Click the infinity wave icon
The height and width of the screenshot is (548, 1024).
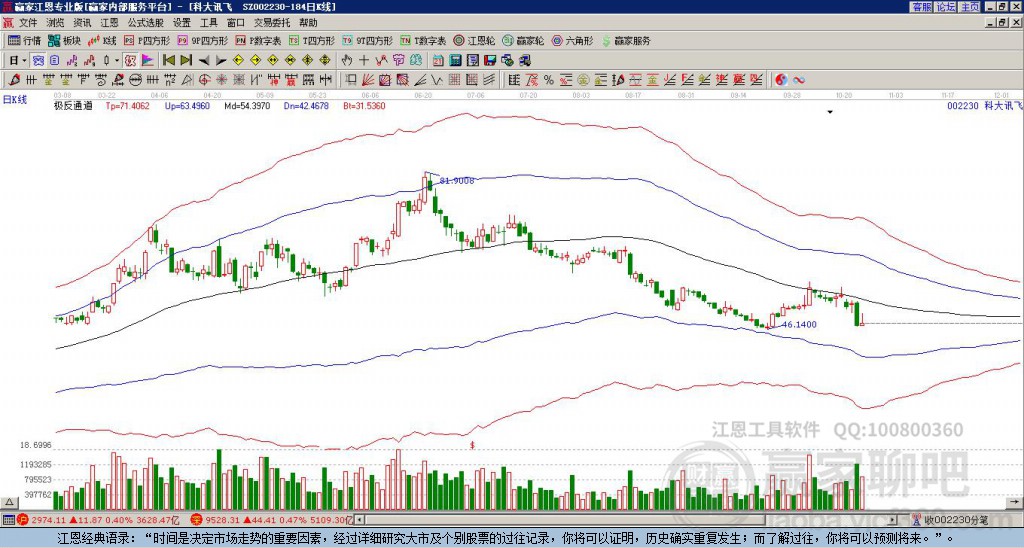click(799, 80)
